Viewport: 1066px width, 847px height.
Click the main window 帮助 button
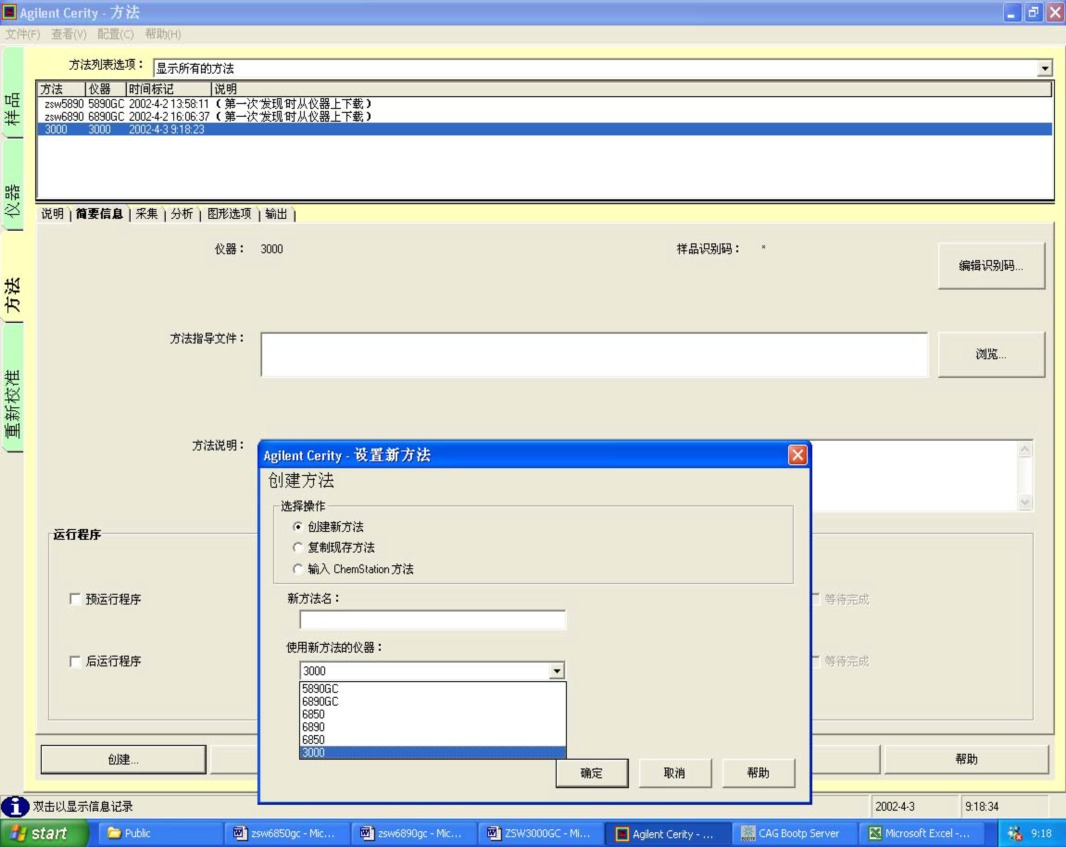click(966, 759)
